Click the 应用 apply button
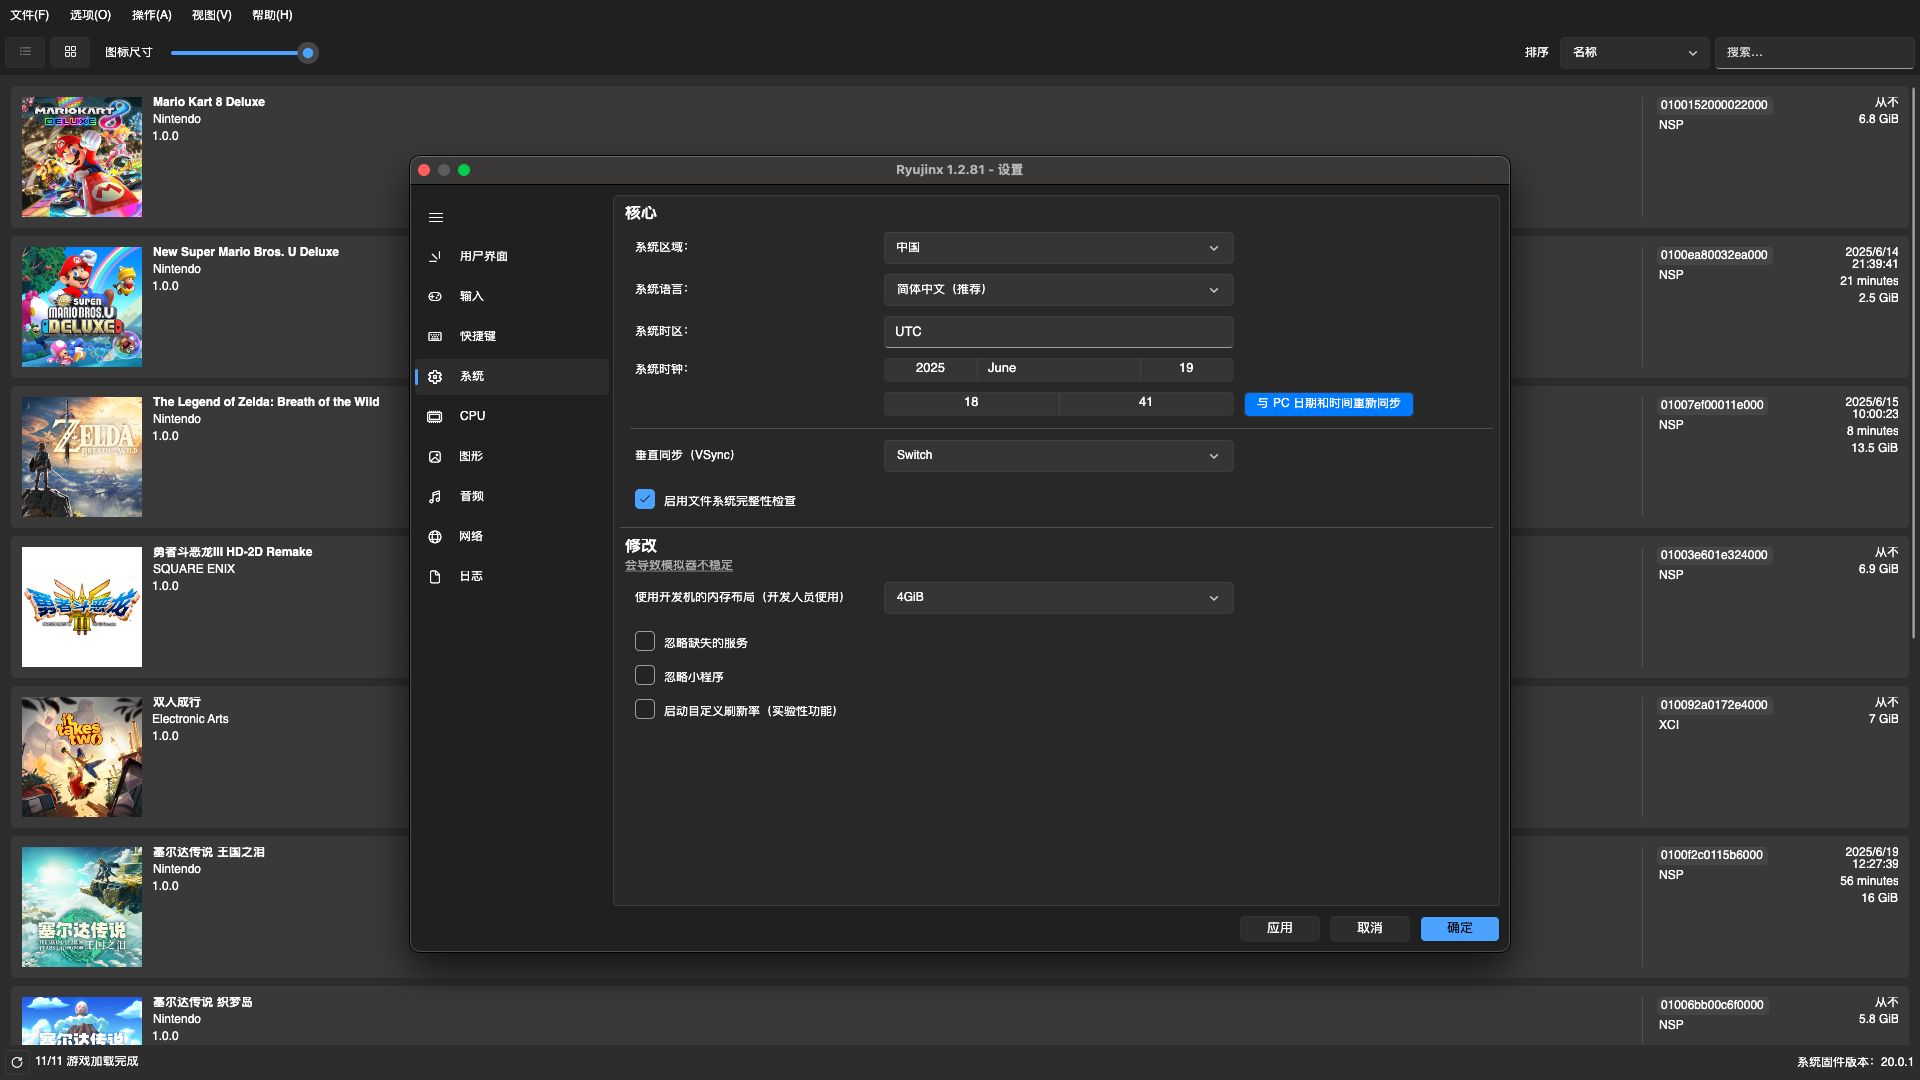The image size is (1920, 1080). tap(1279, 929)
